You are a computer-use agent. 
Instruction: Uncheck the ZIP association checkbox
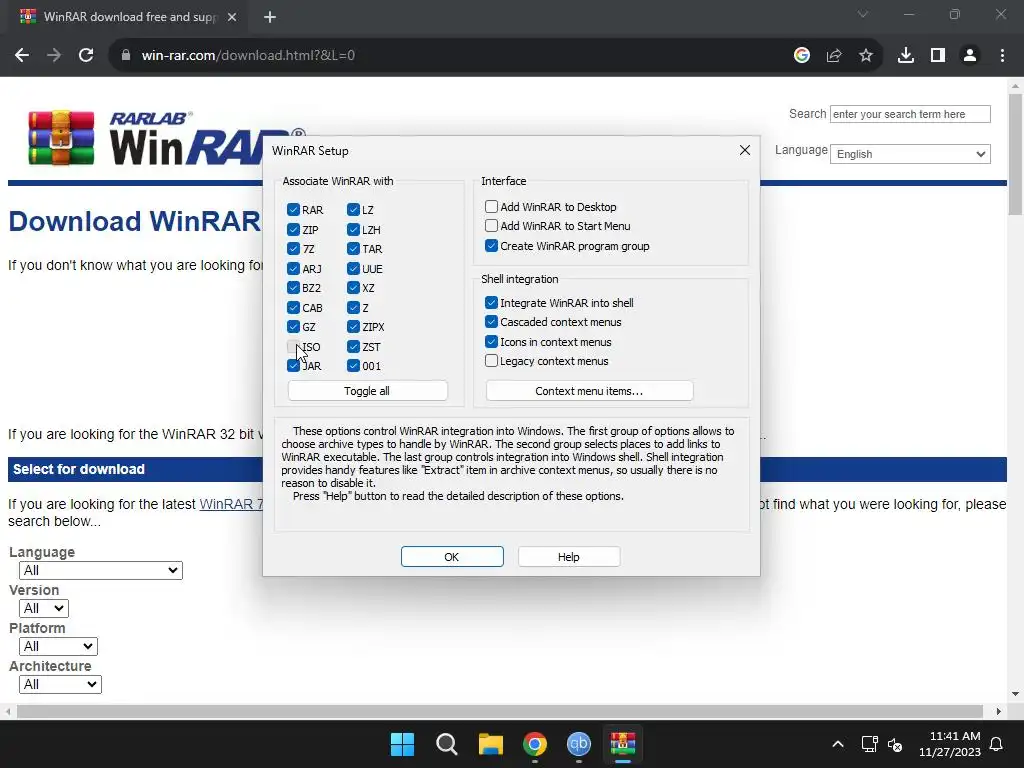point(293,229)
